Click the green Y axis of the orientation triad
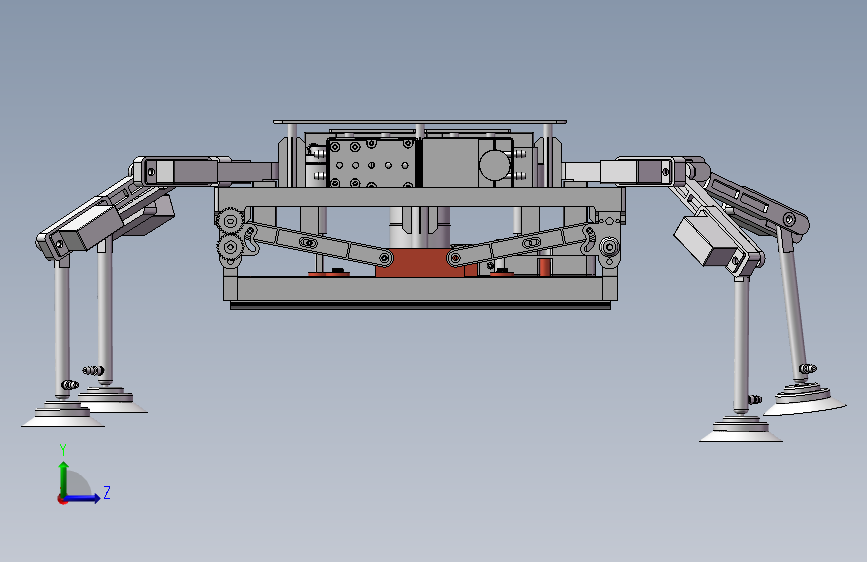The height and width of the screenshot is (562, 867). (x=64, y=477)
